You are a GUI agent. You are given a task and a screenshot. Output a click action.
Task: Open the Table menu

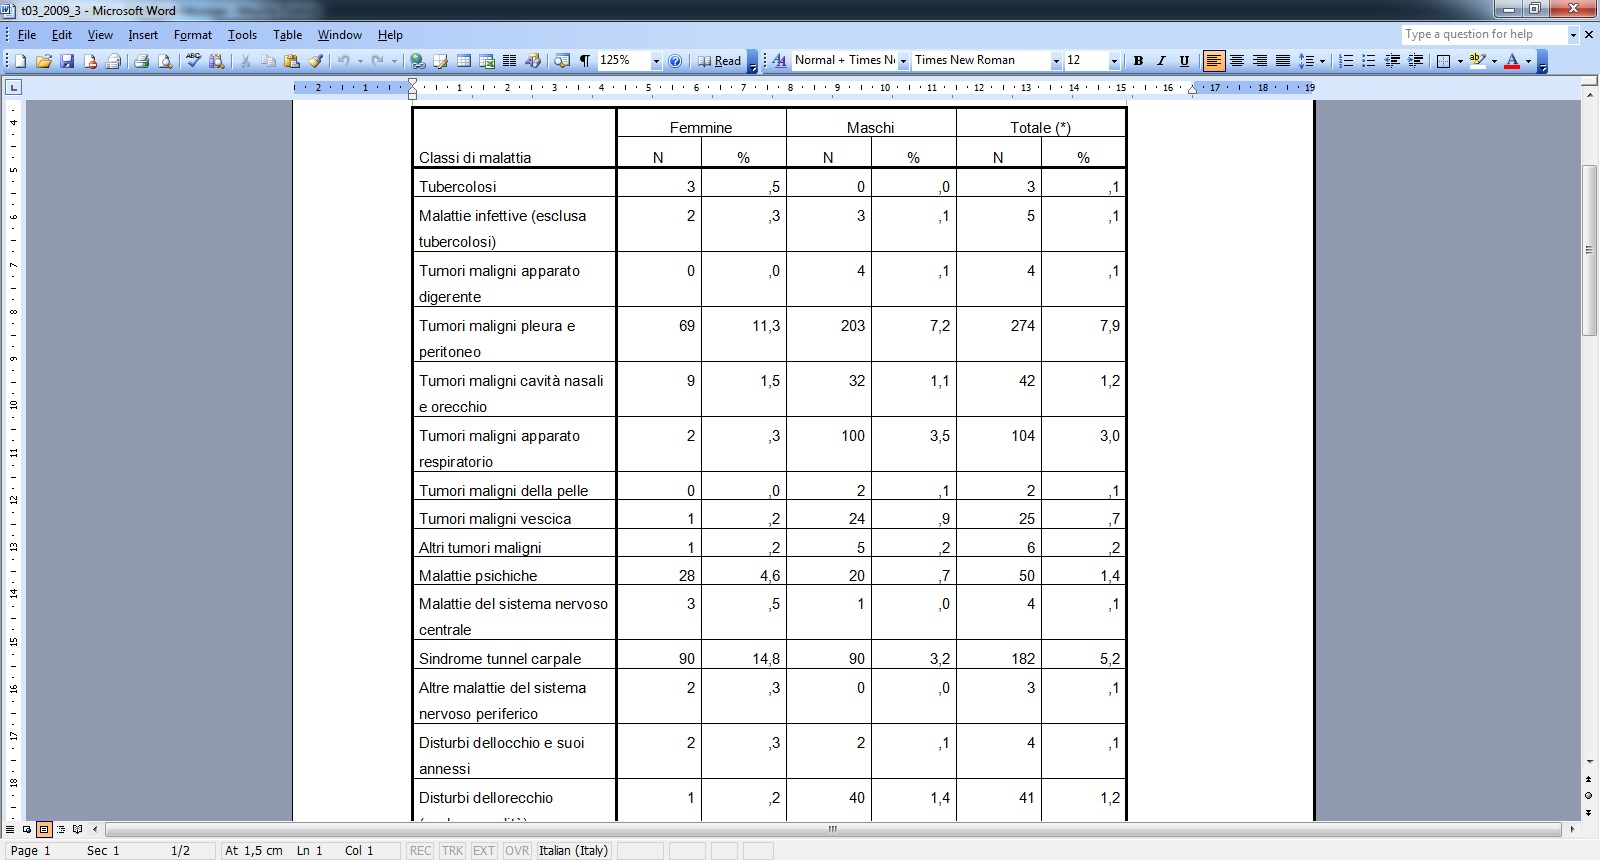(287, 35)
